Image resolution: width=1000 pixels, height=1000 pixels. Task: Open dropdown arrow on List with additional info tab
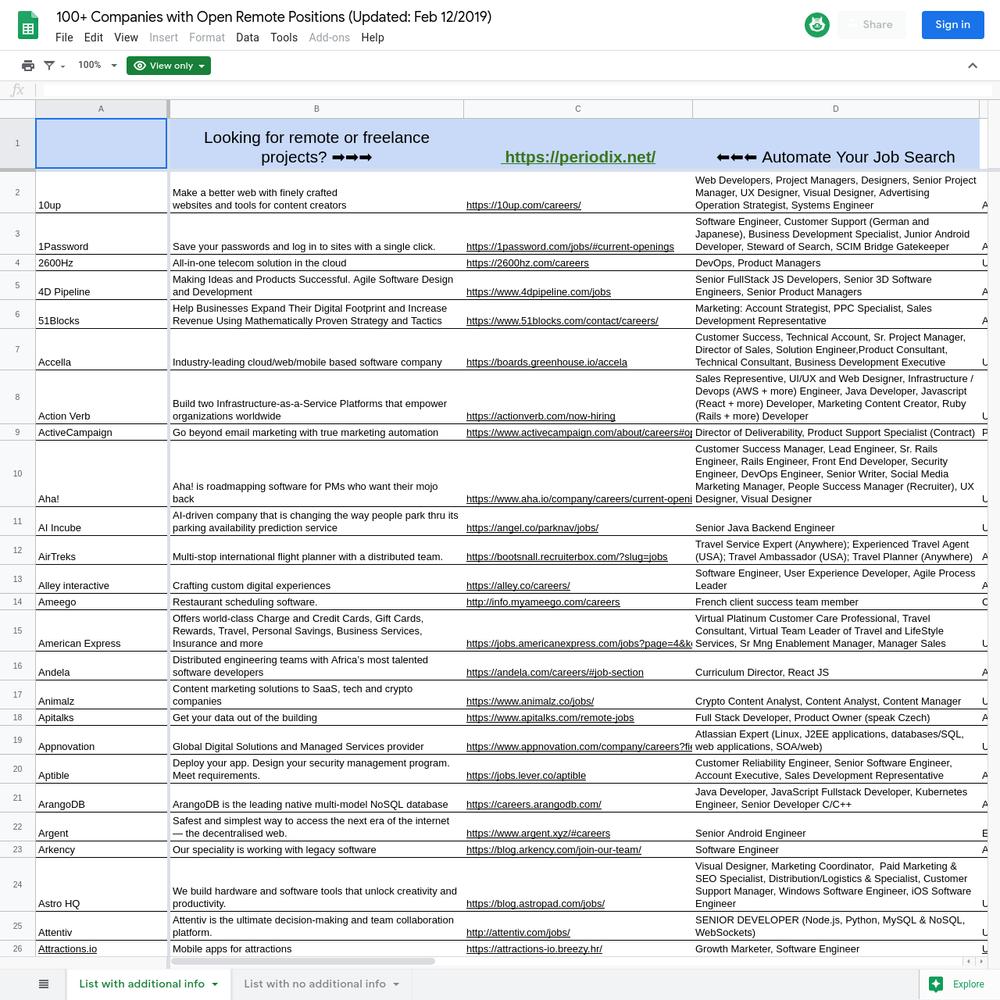tap(215, 985)
